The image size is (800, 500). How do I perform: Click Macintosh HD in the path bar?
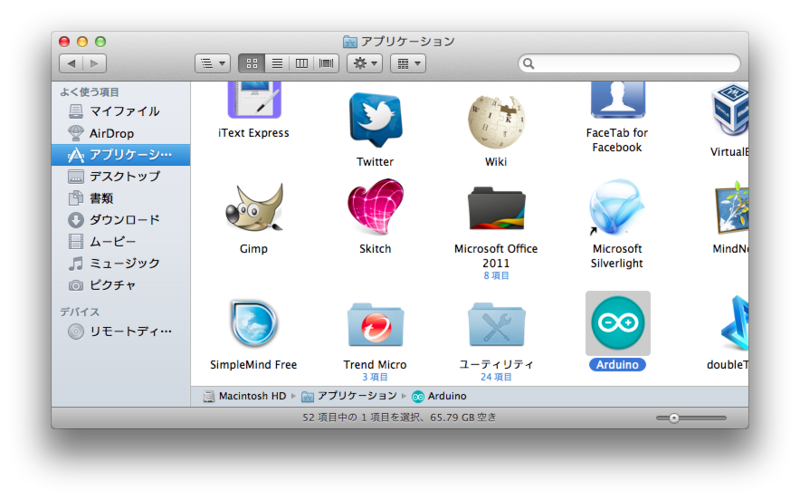pos(245,396)
